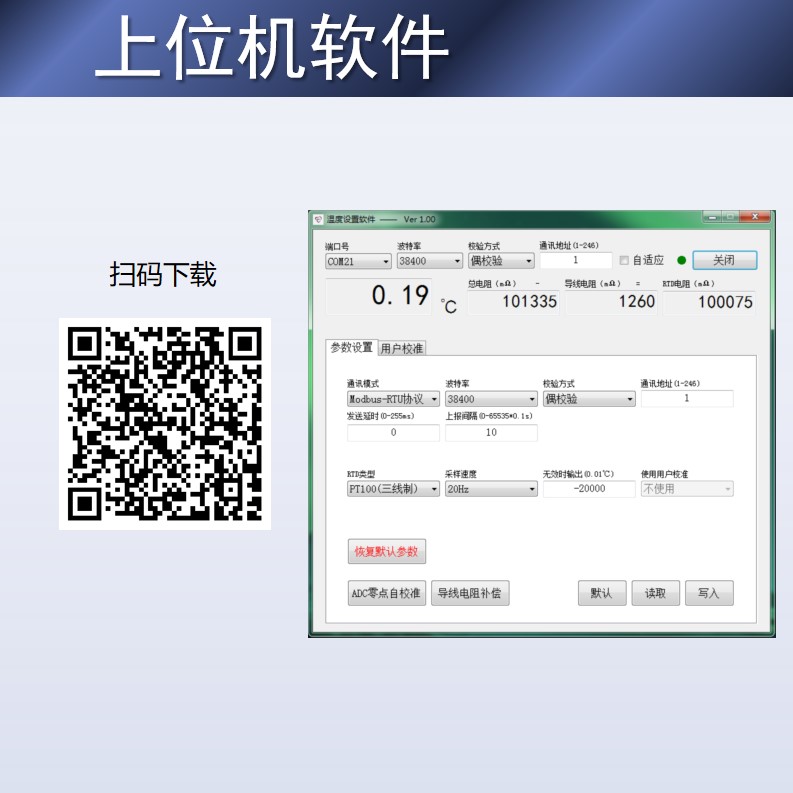Open the 端口号 COM21 dropdown
The height and width of the screenshot is (793, 793).
[358, 261]
